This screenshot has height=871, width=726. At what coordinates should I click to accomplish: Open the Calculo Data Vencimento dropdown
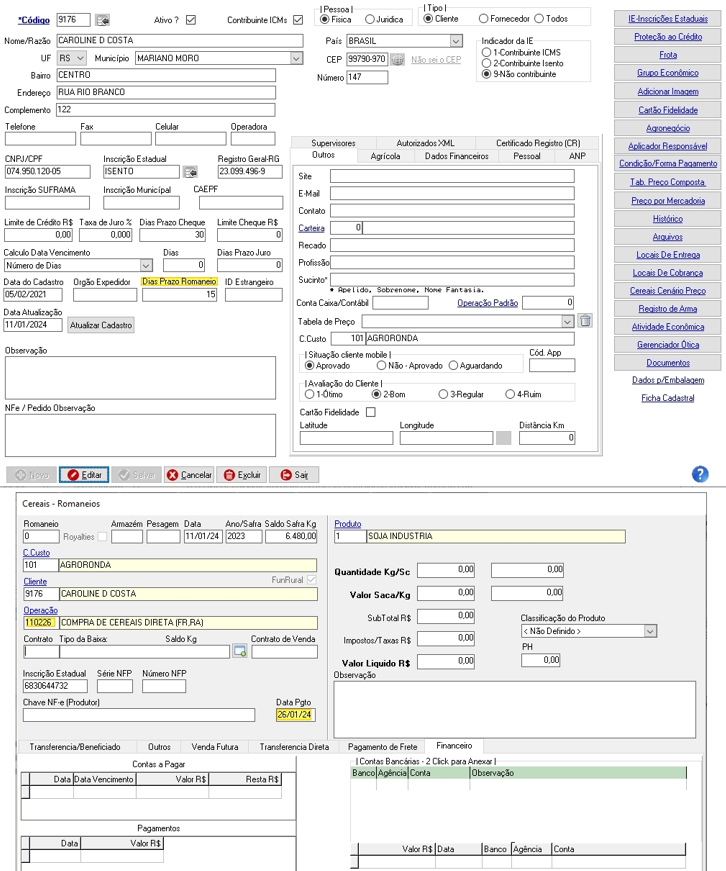pyautogui.click(x=146, y=266)
